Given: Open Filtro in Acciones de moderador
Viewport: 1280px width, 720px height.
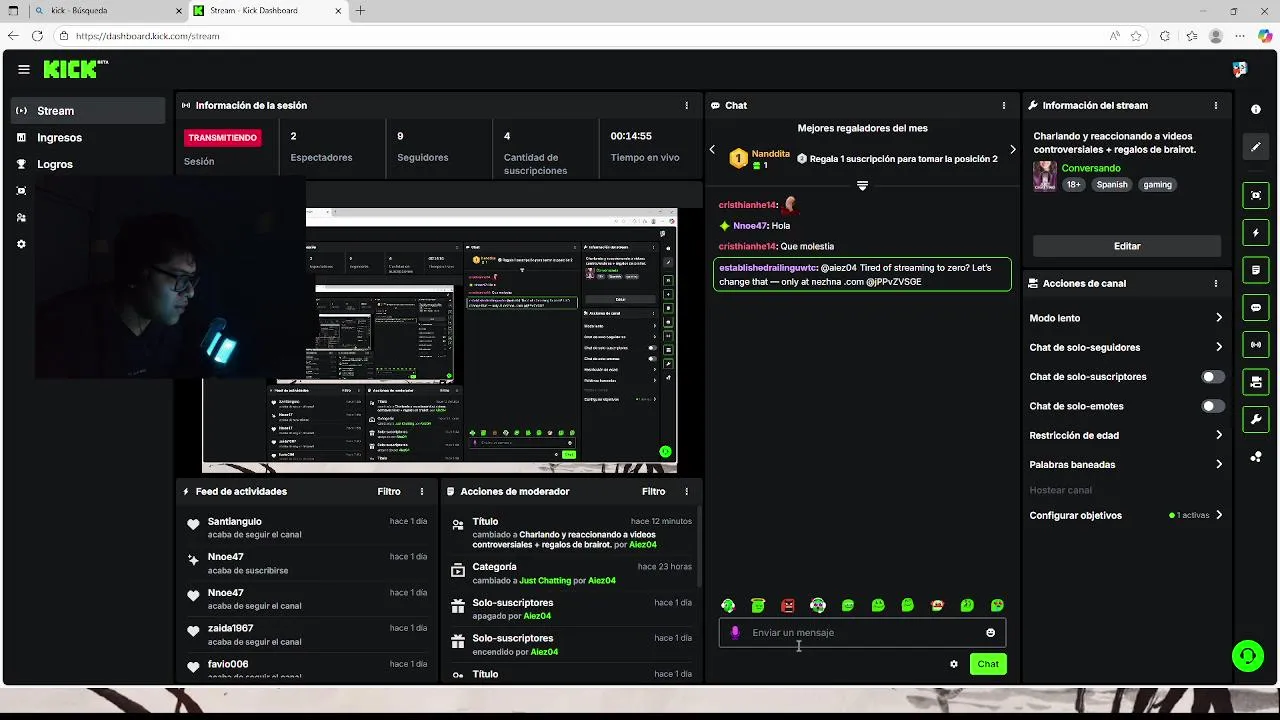Looking at the screenshot, I should click(x=653, y=492).
